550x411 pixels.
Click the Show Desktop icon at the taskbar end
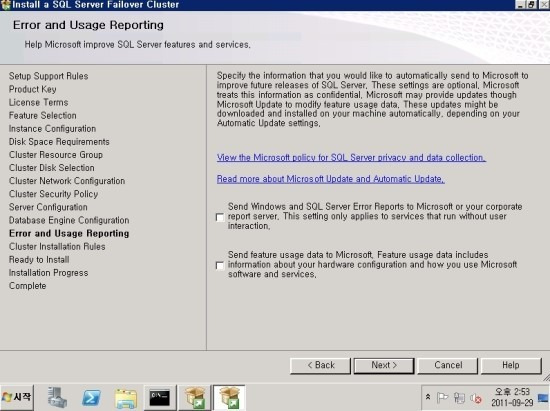click(543, 398)
